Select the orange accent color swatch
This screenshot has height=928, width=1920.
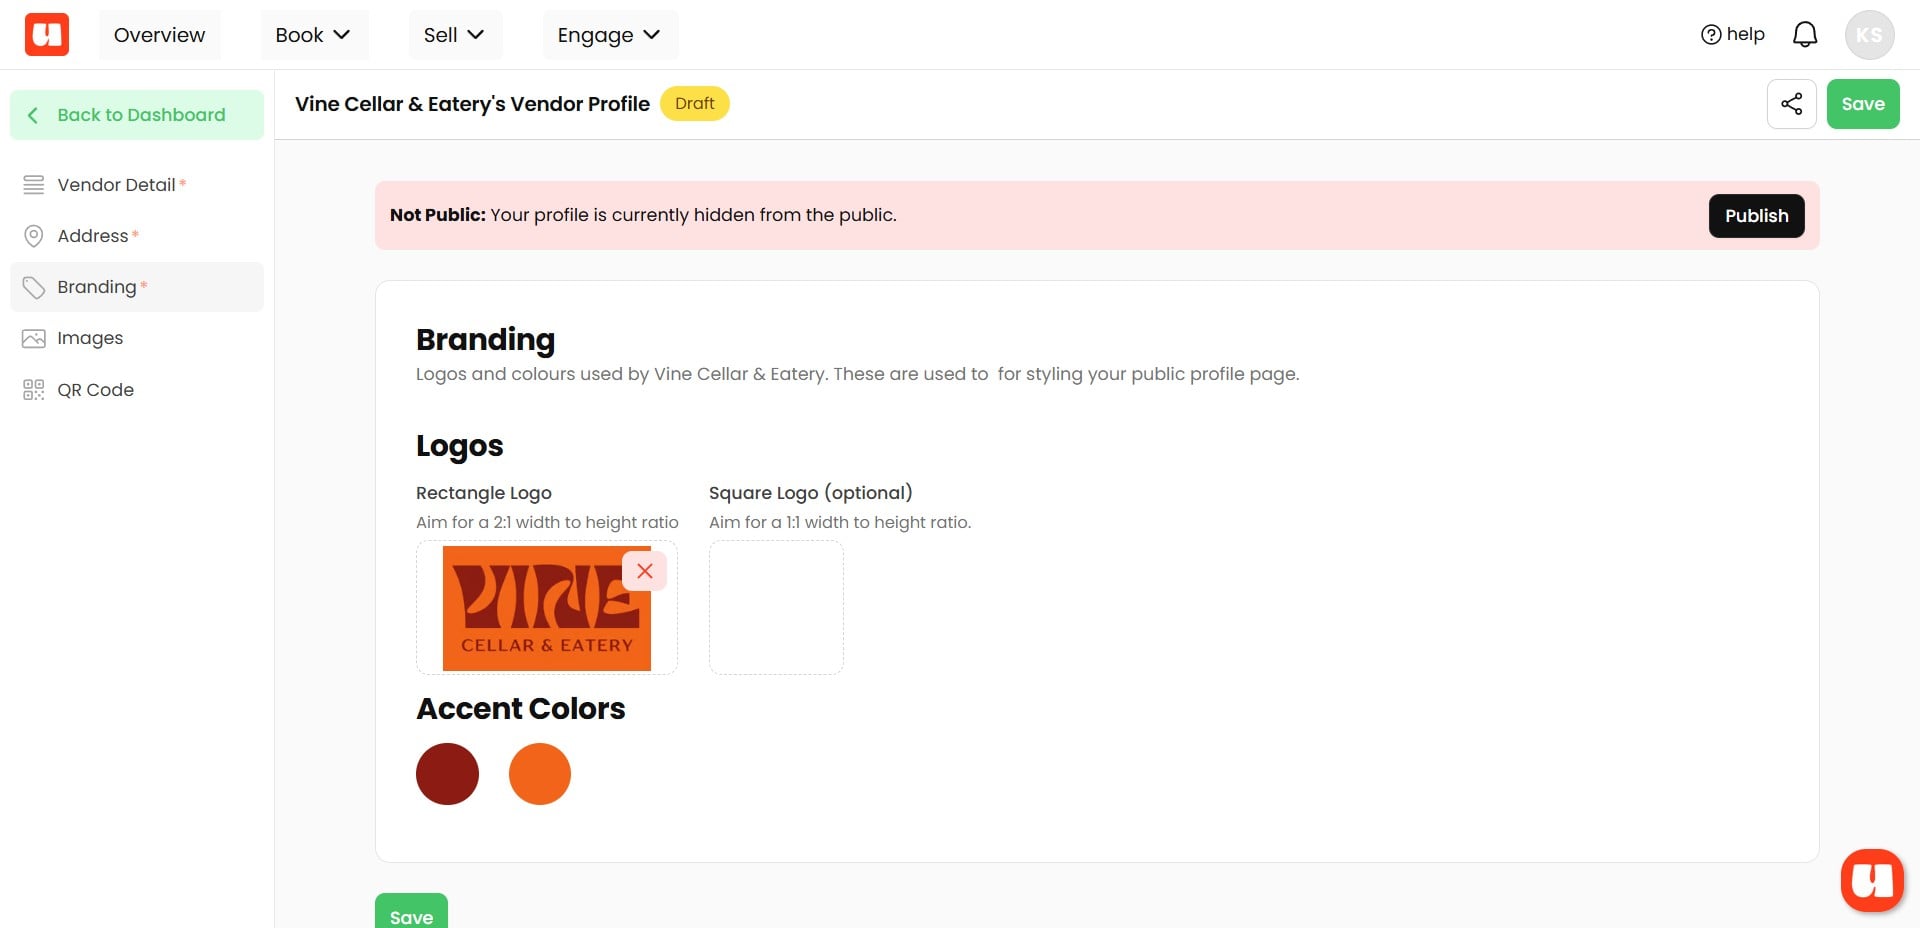coord(539,773)
